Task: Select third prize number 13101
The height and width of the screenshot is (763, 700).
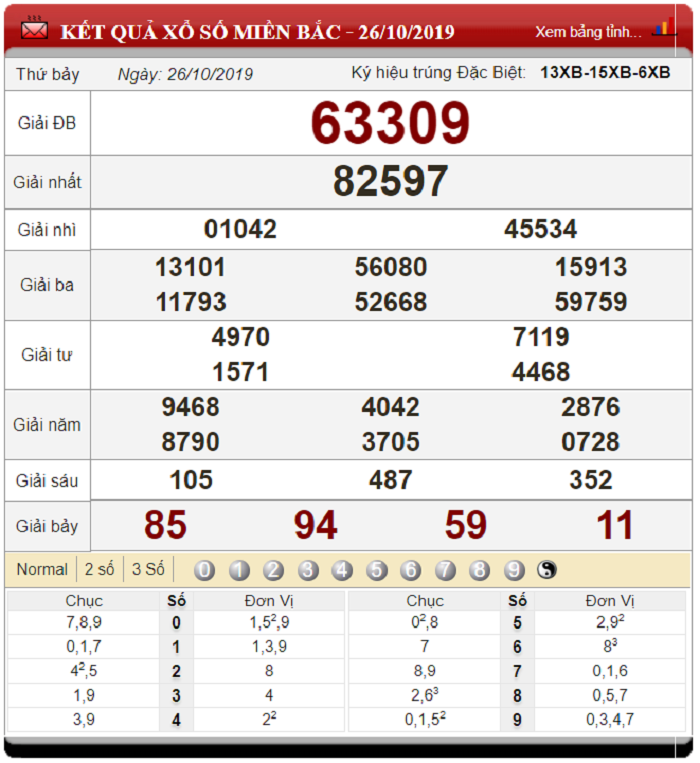Action: pyautogui.click(x=191, y=267)
